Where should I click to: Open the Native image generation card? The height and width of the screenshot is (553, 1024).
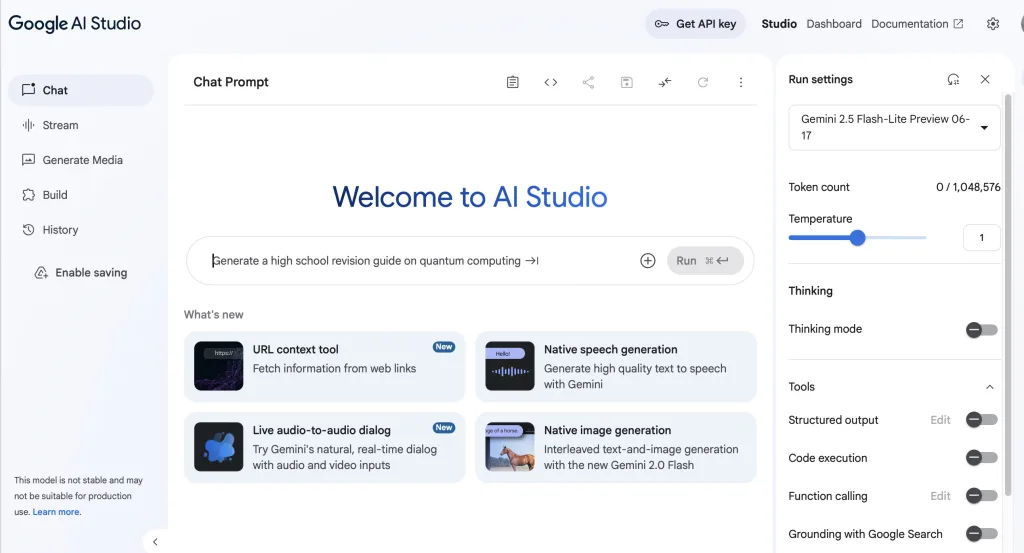pyautogui.click(x=616, y=447)
